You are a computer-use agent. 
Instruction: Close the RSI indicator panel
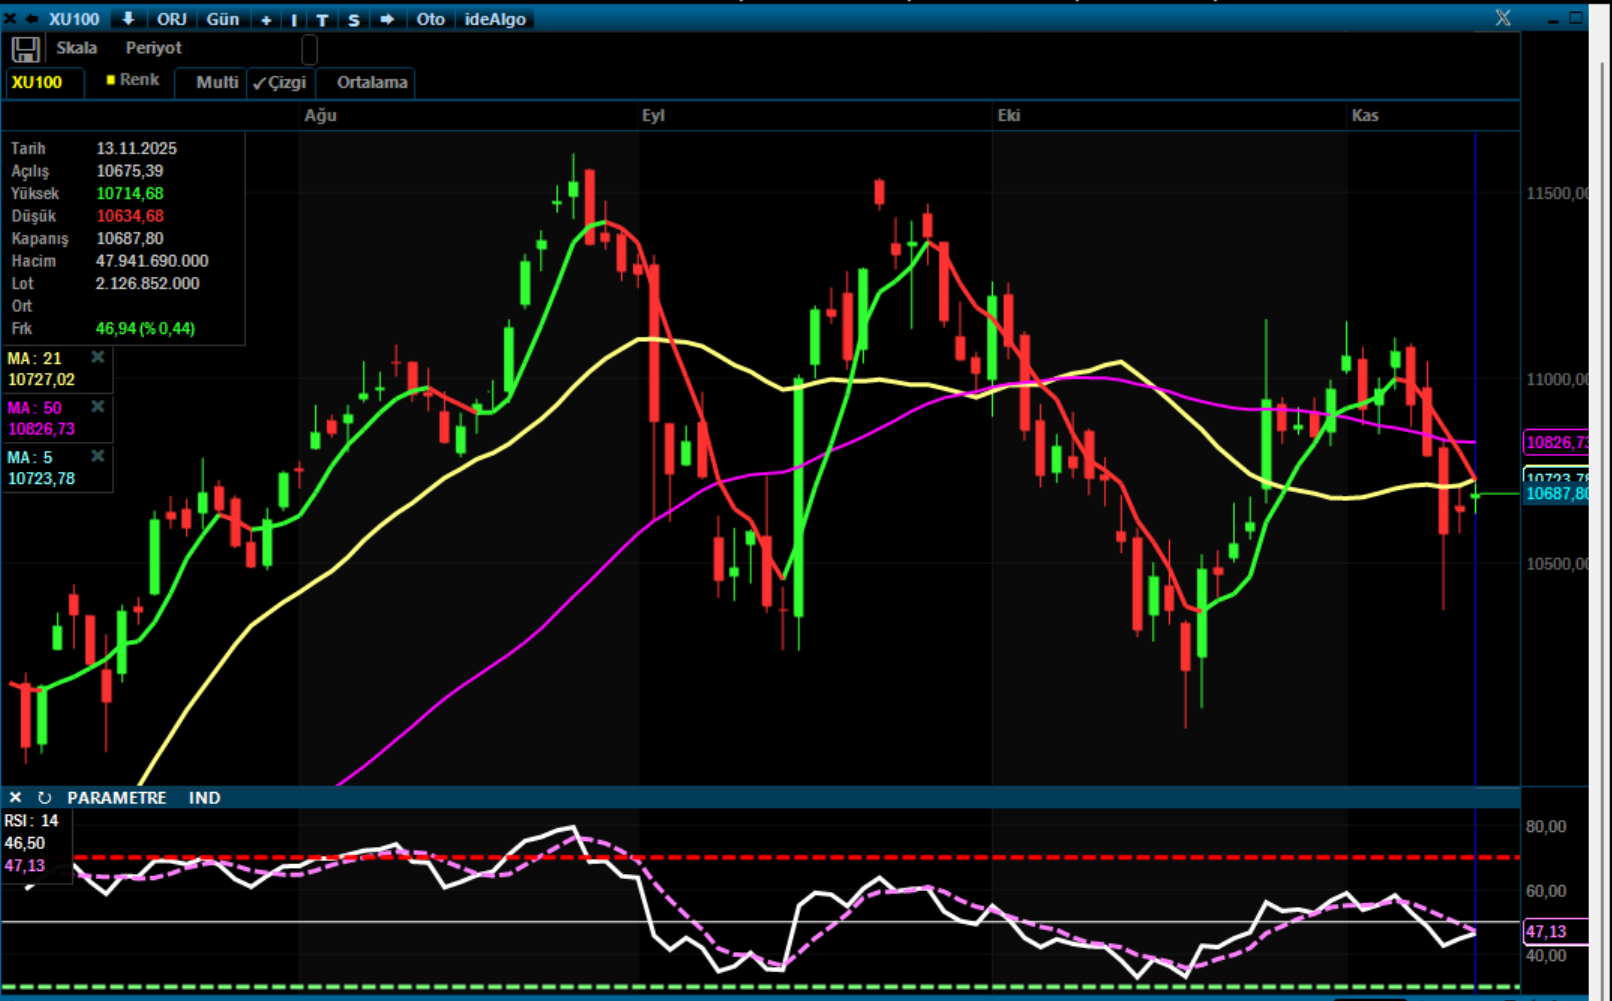click(15, 797)
